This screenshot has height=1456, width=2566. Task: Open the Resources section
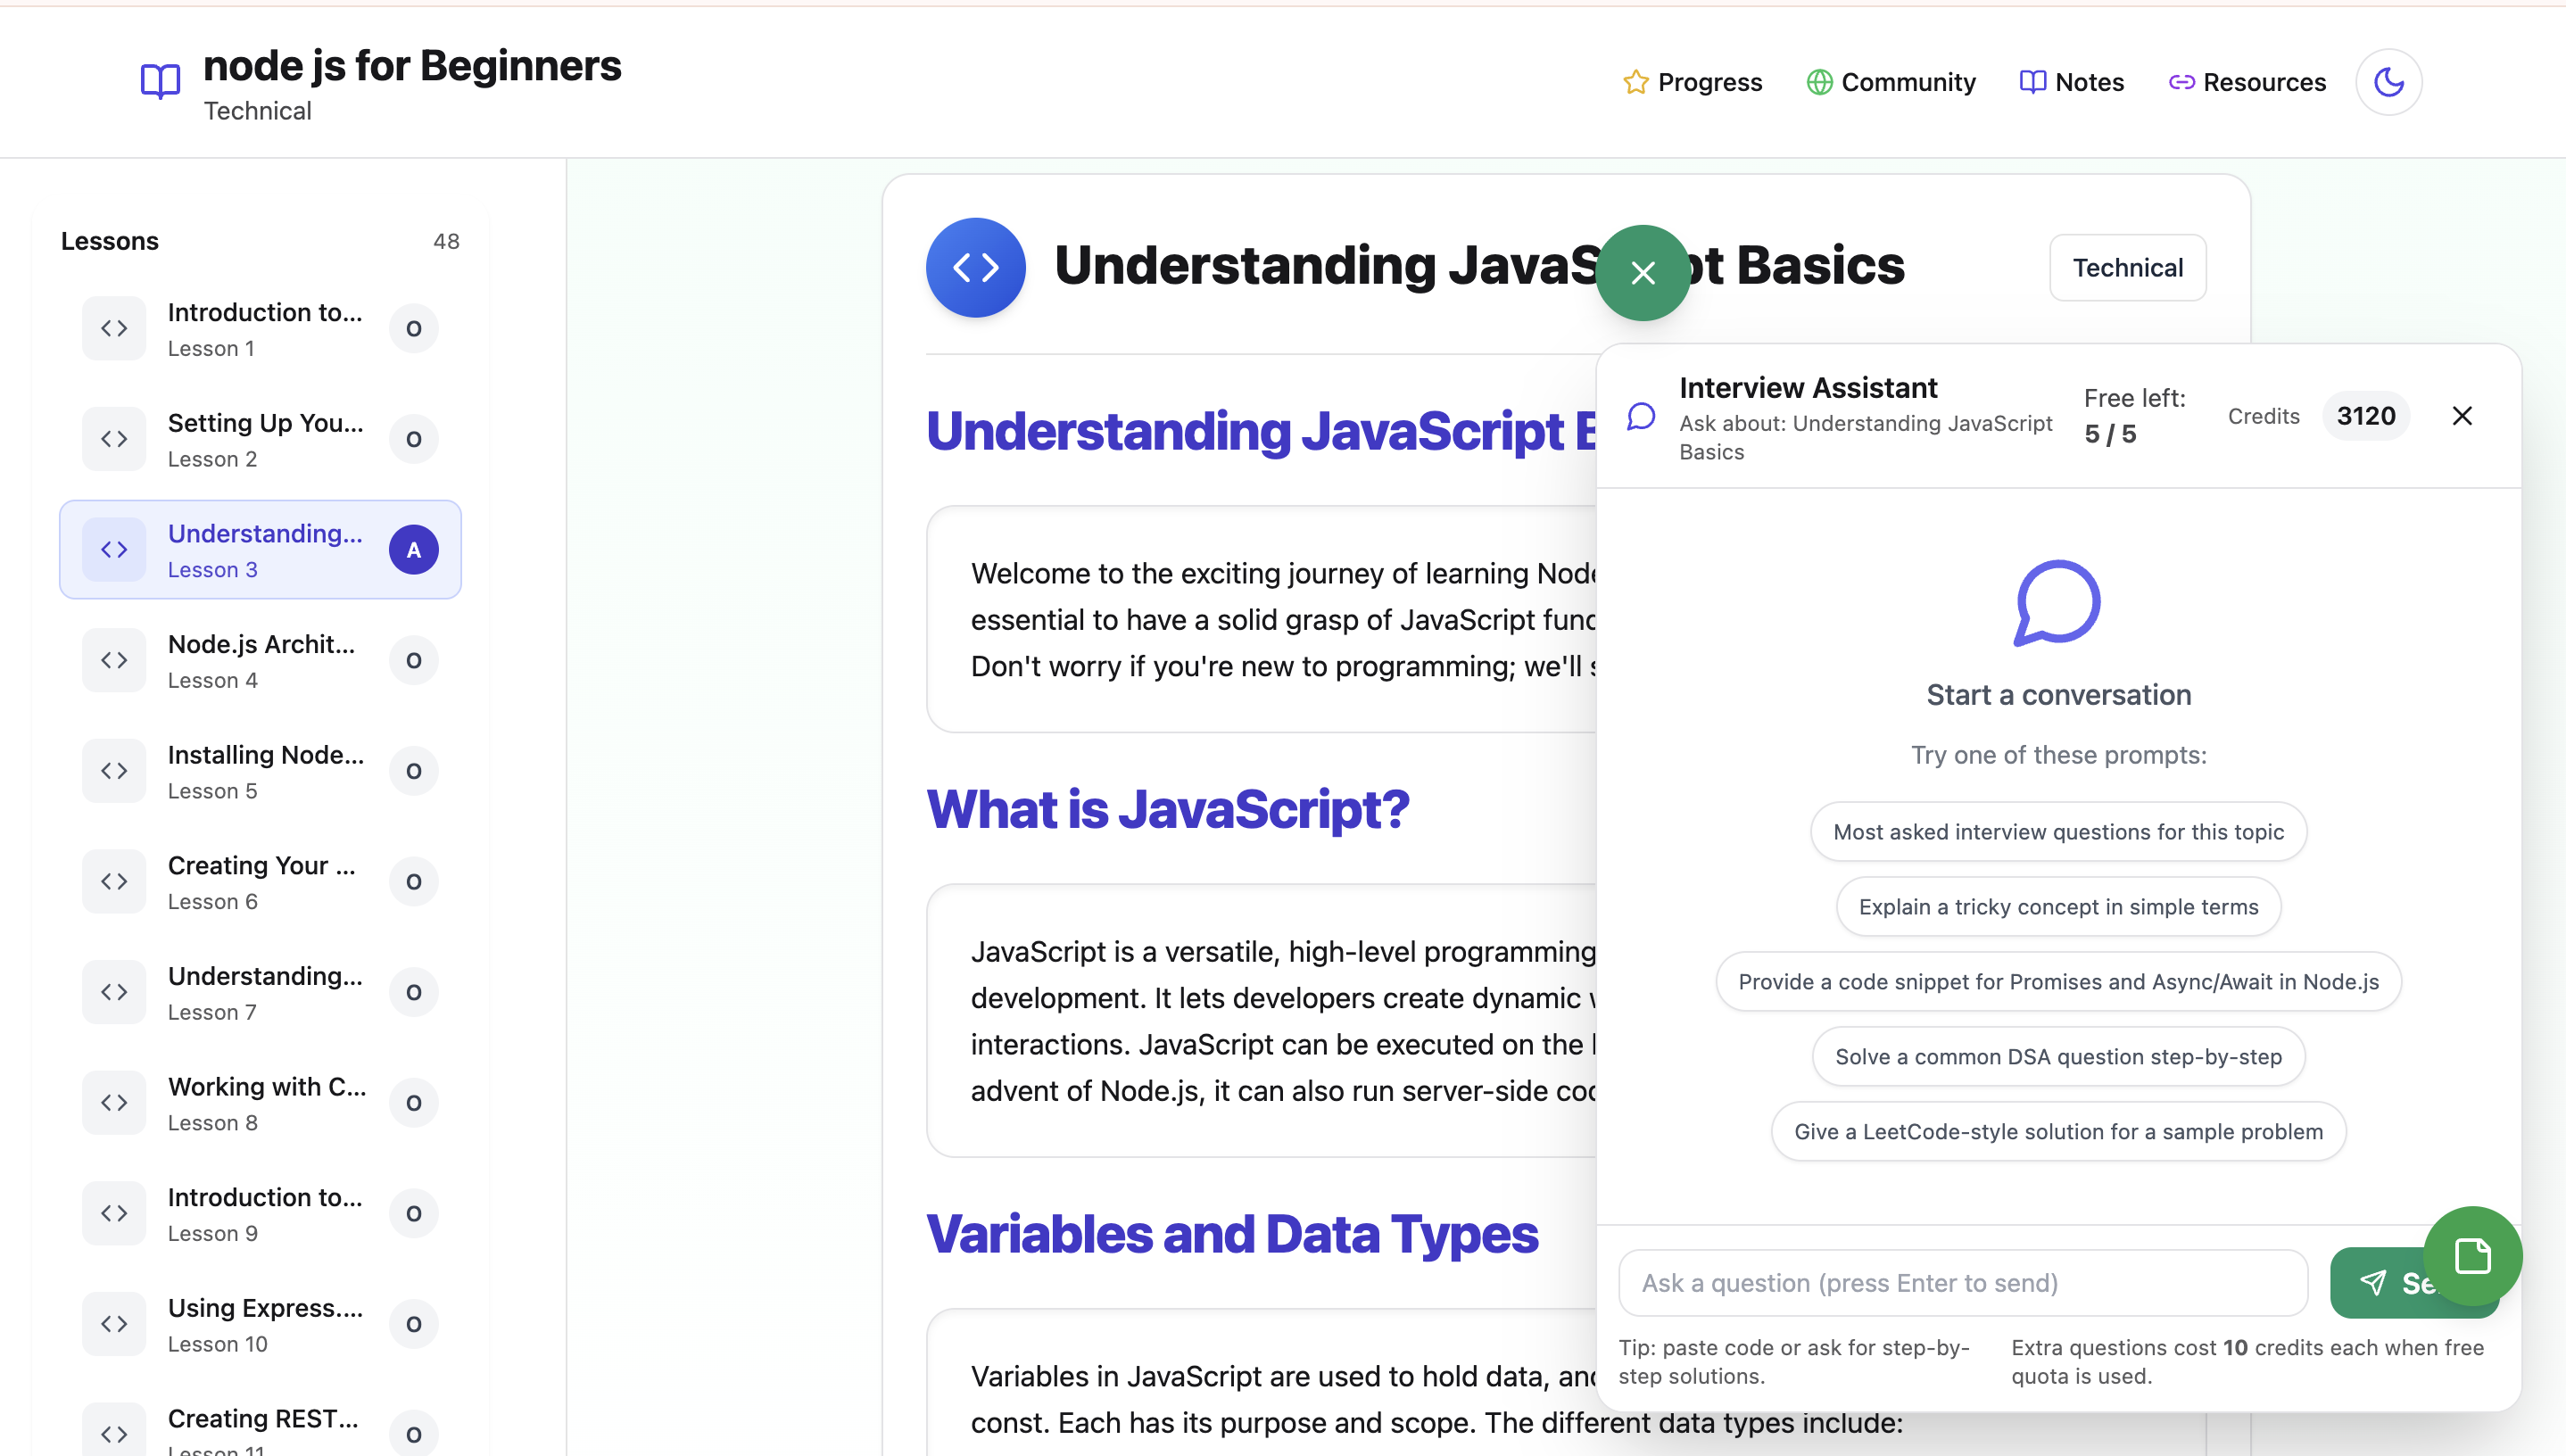click(x=2247, y=82)
